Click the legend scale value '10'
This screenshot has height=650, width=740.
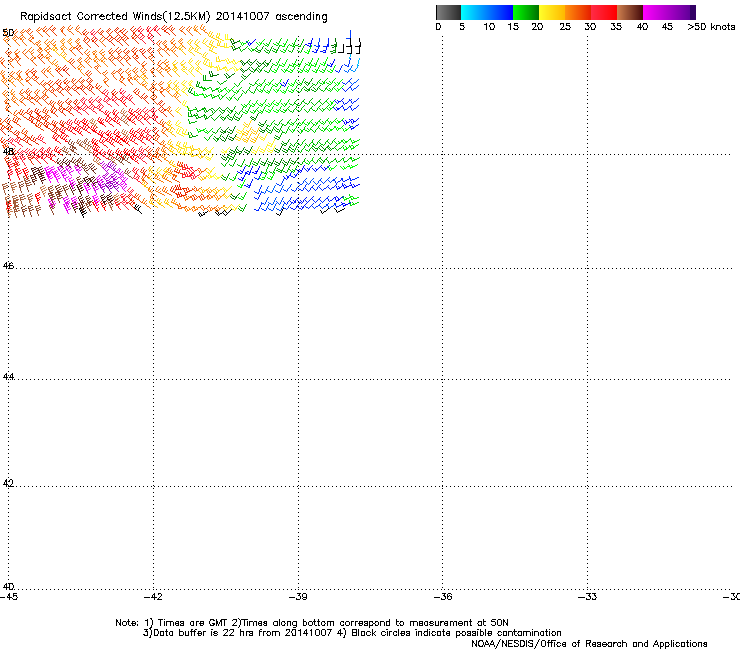(489, 27)
